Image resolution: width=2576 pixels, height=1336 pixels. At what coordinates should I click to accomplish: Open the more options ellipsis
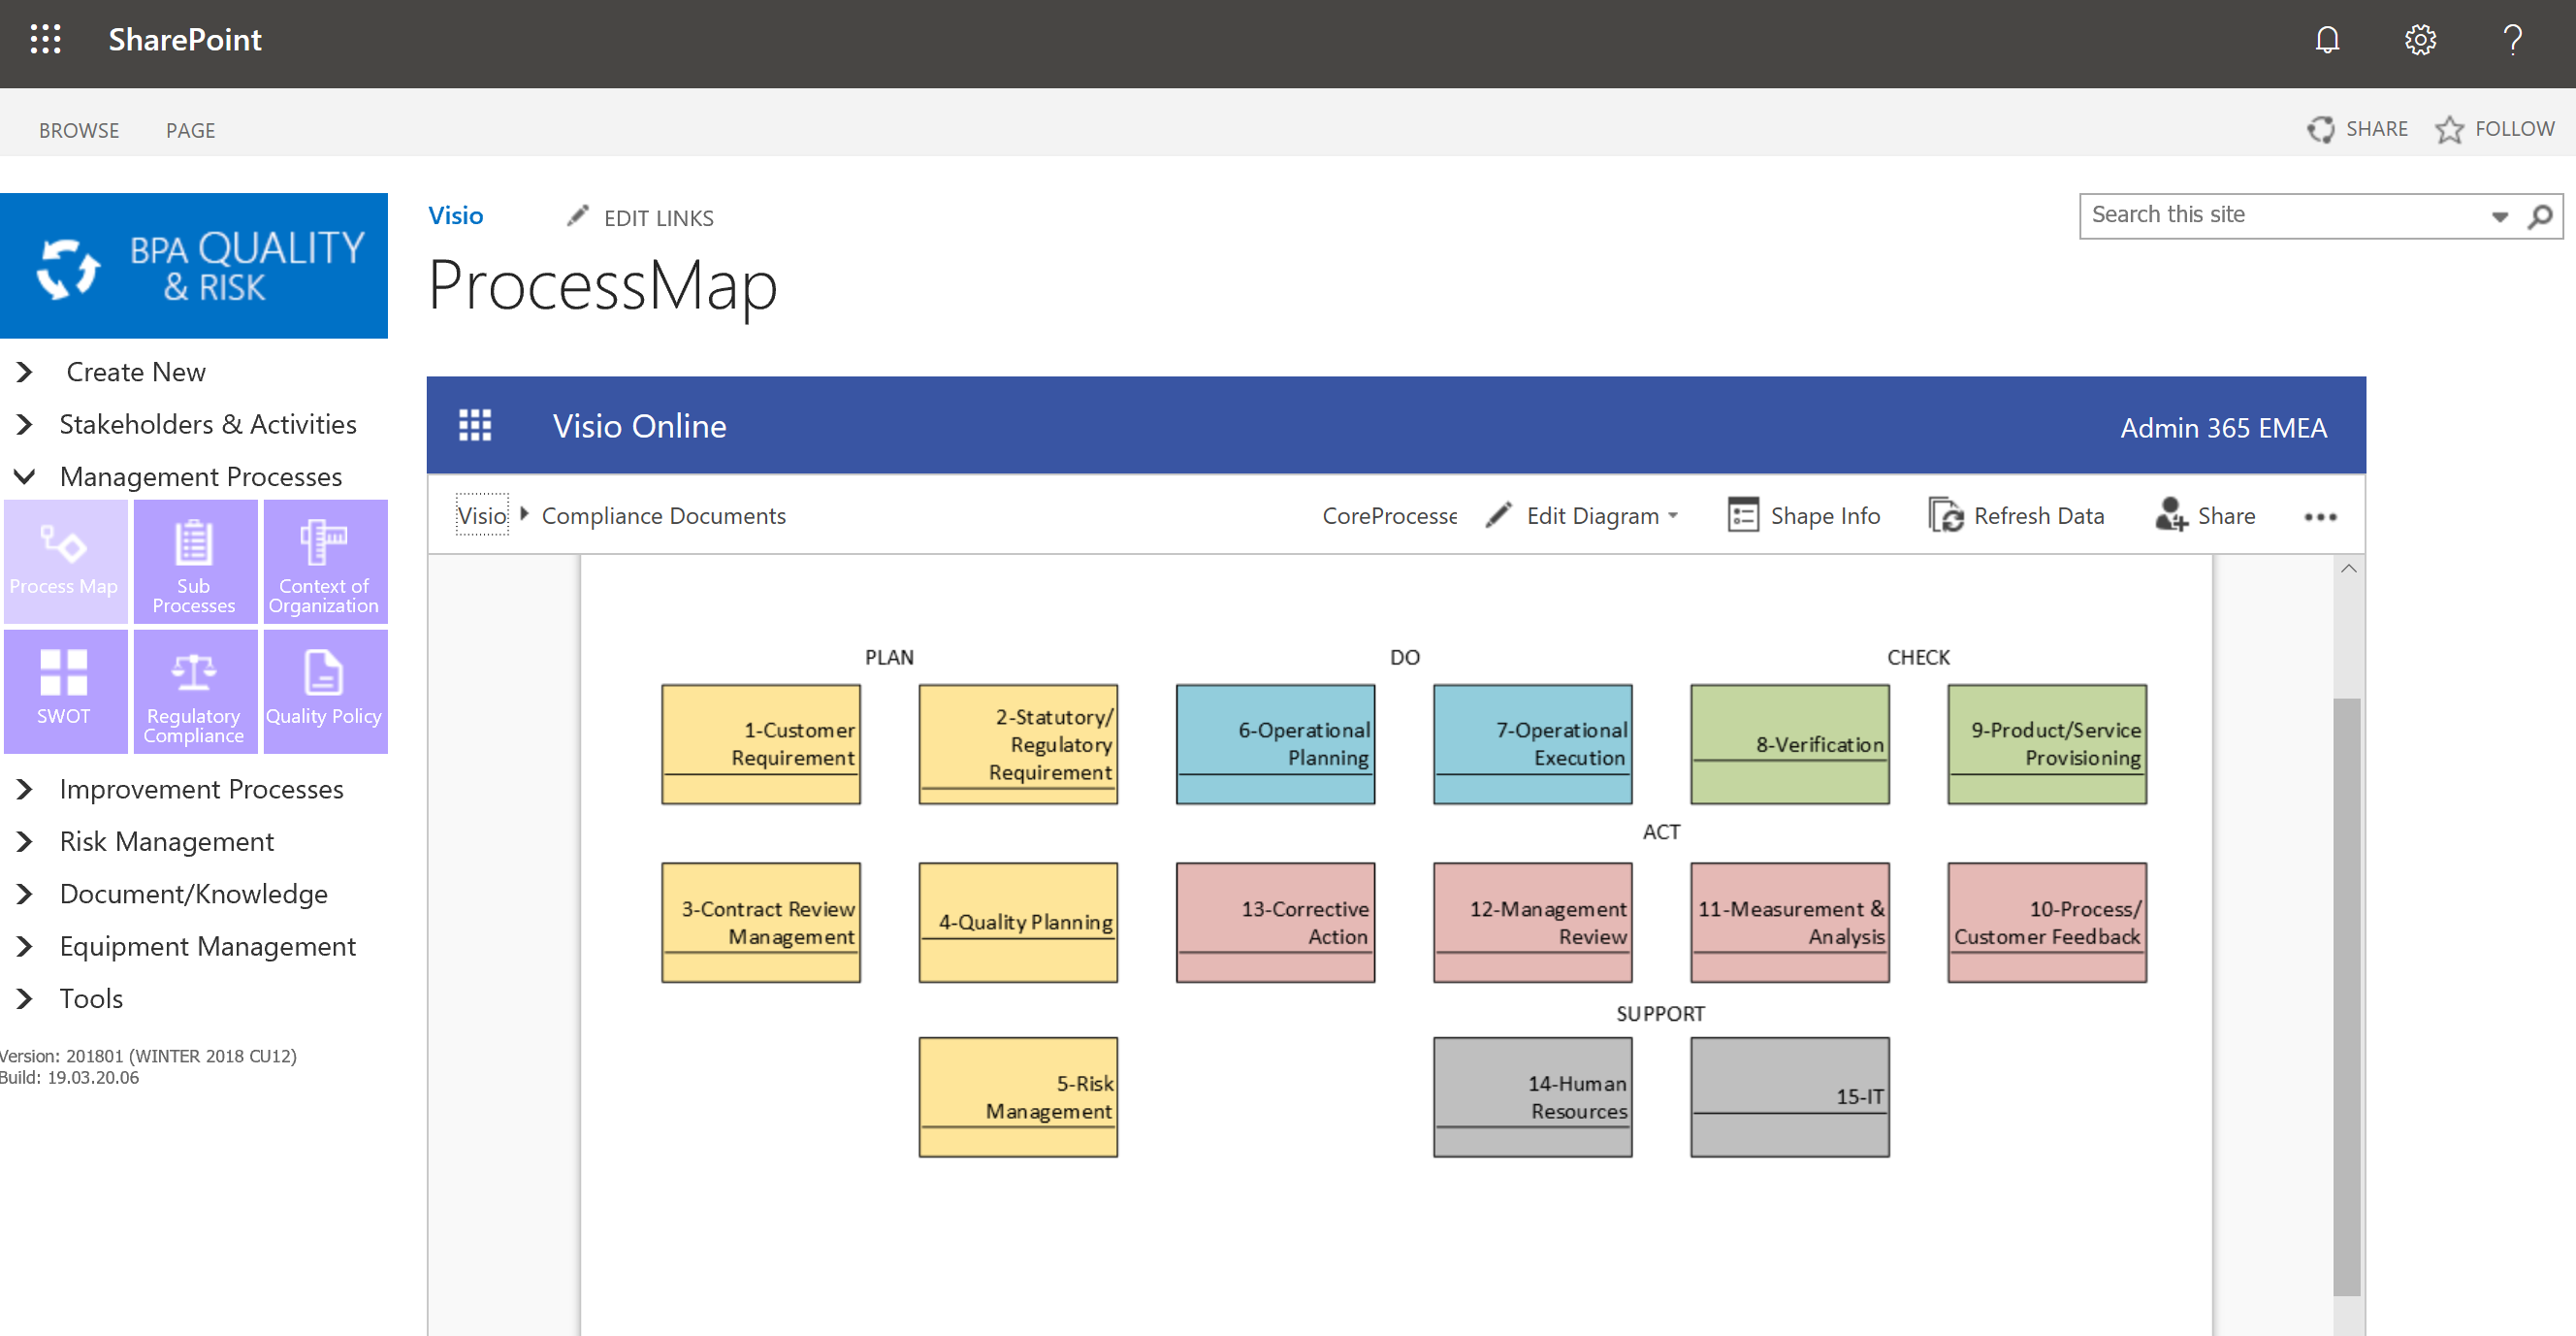point(2320,517)
